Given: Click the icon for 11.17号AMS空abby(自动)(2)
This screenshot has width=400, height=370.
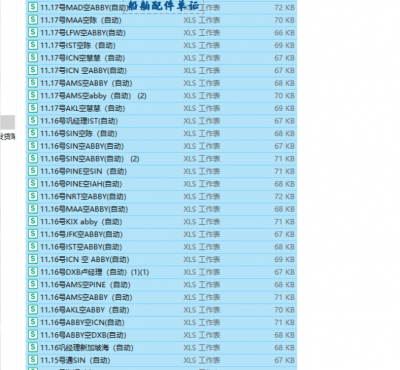Looking at the screenshot, I should 33,95.
